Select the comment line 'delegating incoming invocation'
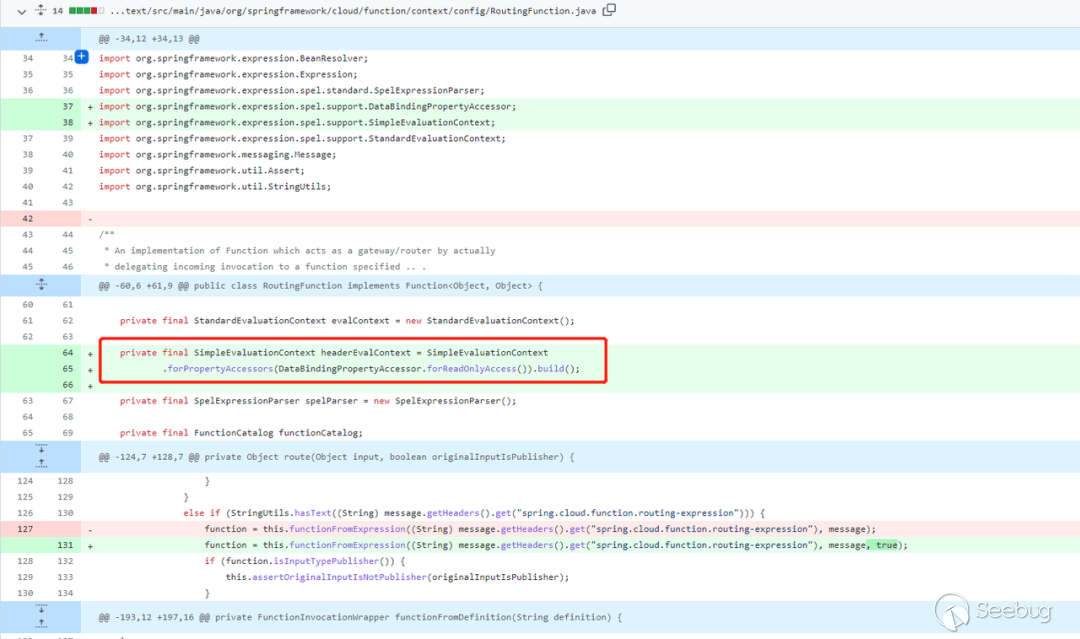 (265, 266)
